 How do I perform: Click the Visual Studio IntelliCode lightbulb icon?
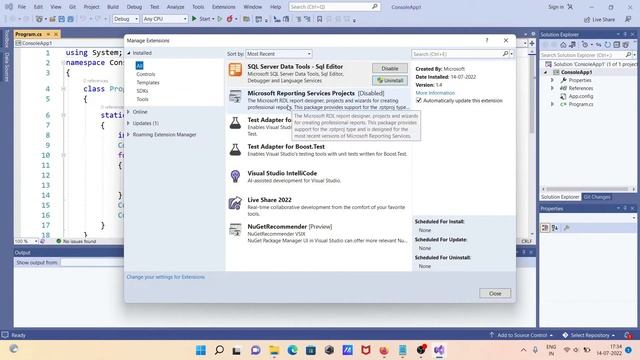pyautogui.click(x=235, y=176)
